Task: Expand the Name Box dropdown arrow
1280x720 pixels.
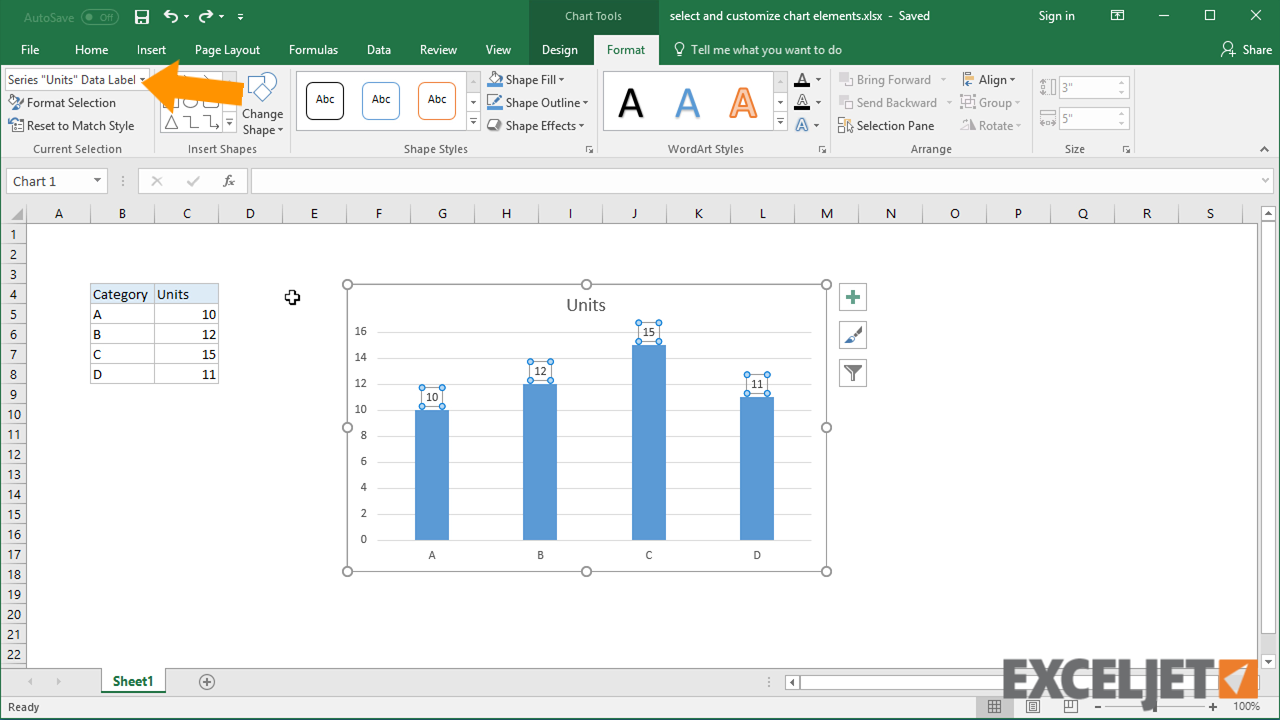Action: point(97,181)
